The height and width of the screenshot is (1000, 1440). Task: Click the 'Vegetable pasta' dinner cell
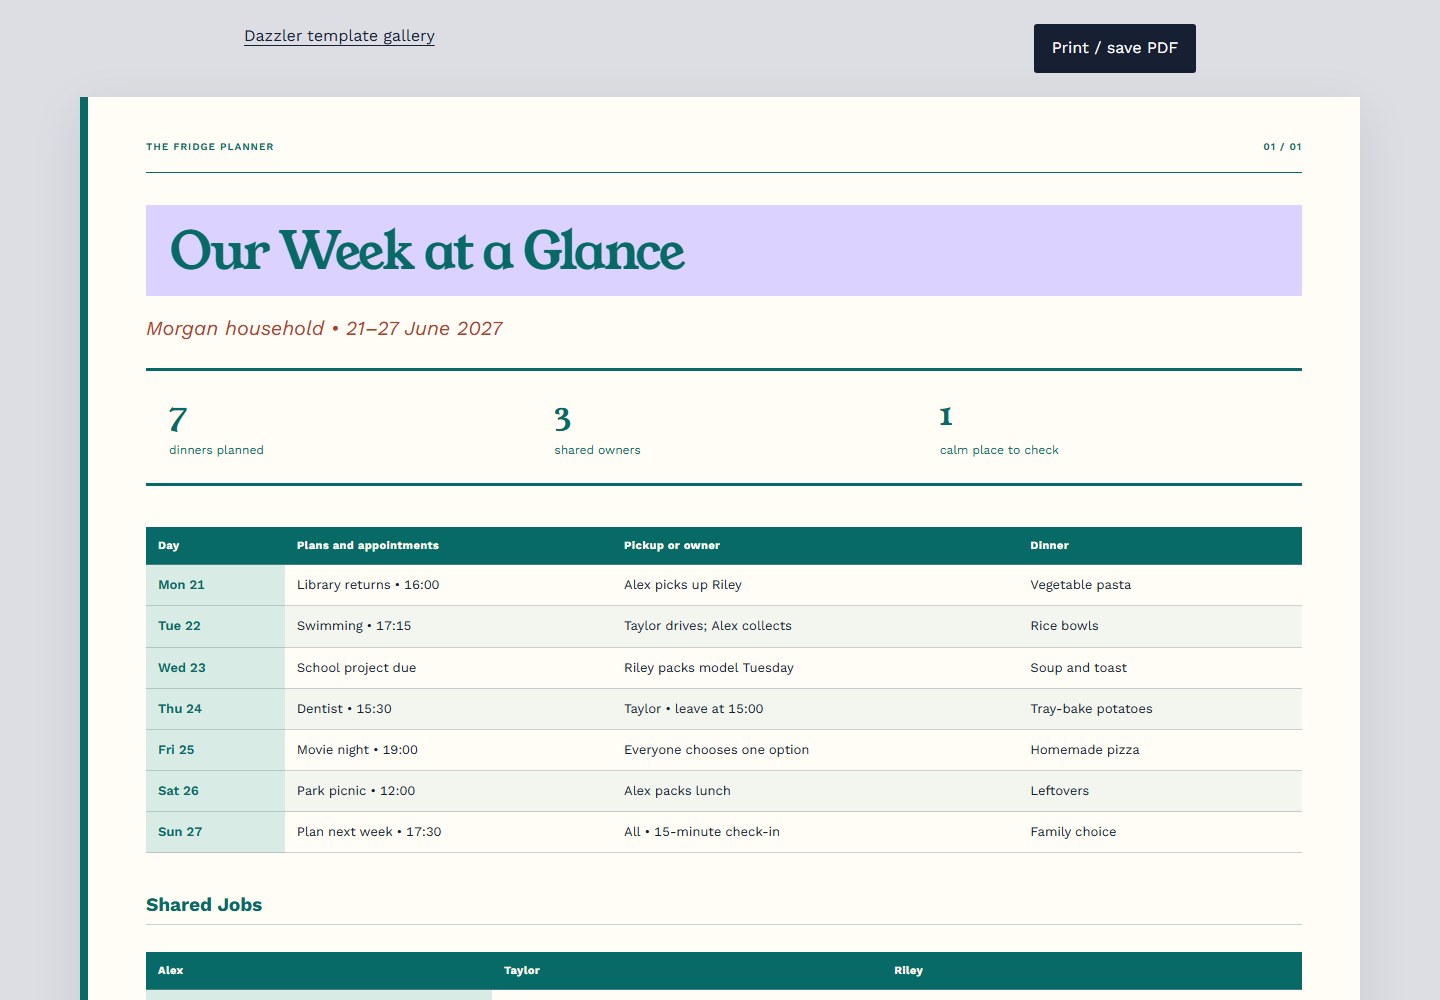click(1160, 585)
